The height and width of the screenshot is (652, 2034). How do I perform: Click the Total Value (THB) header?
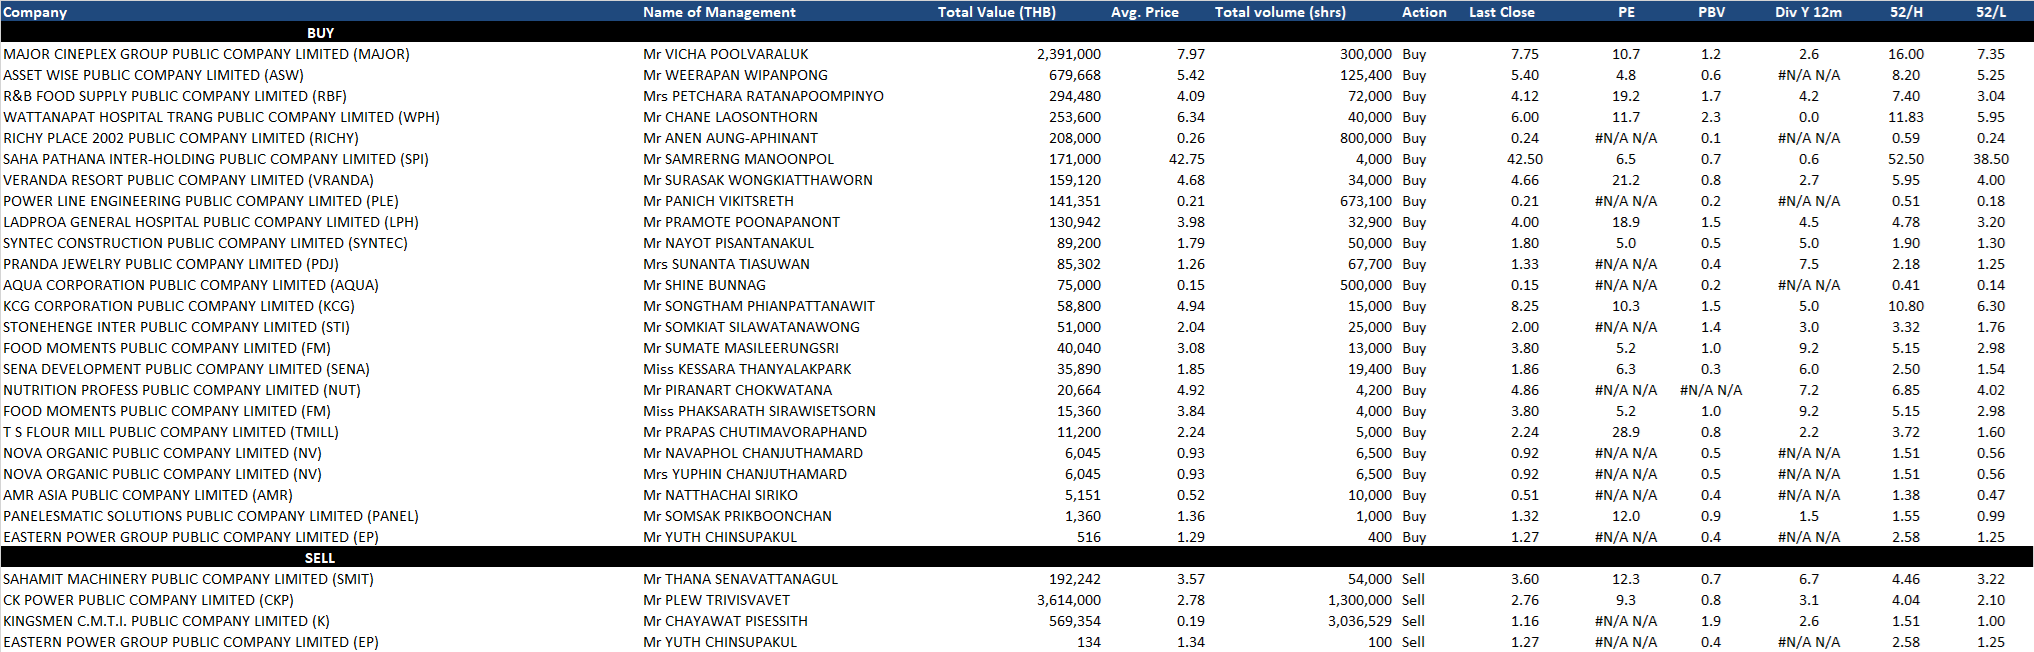tap(996, 12)
